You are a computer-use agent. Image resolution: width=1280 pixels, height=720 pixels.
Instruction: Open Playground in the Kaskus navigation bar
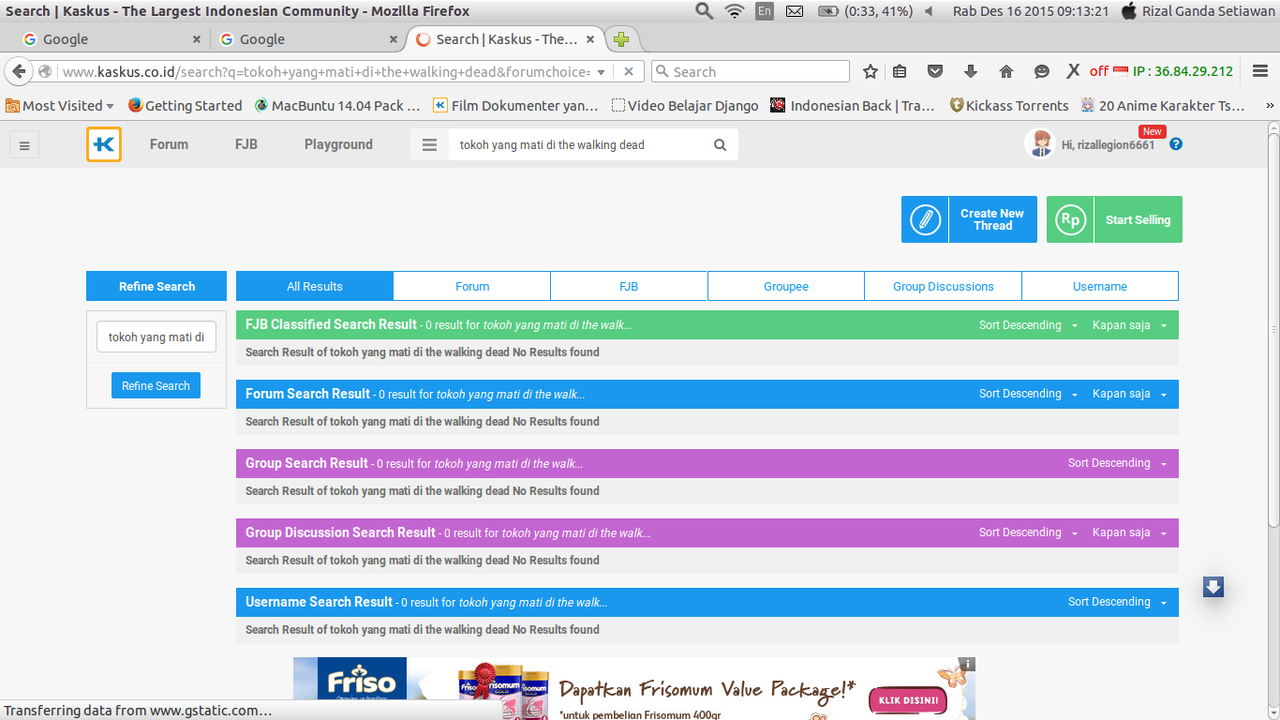click(x=338, y=144)
